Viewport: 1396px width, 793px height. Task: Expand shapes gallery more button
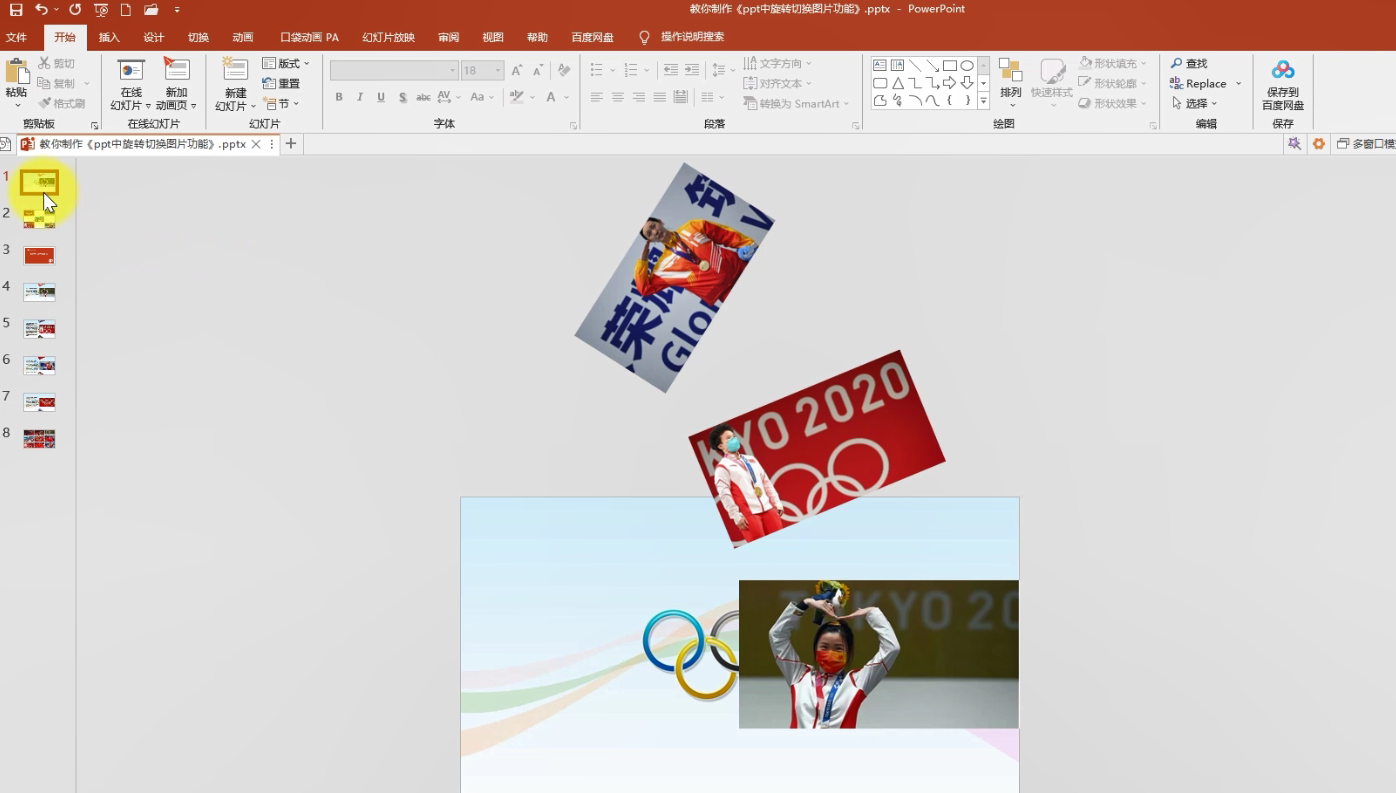[983, 101]
